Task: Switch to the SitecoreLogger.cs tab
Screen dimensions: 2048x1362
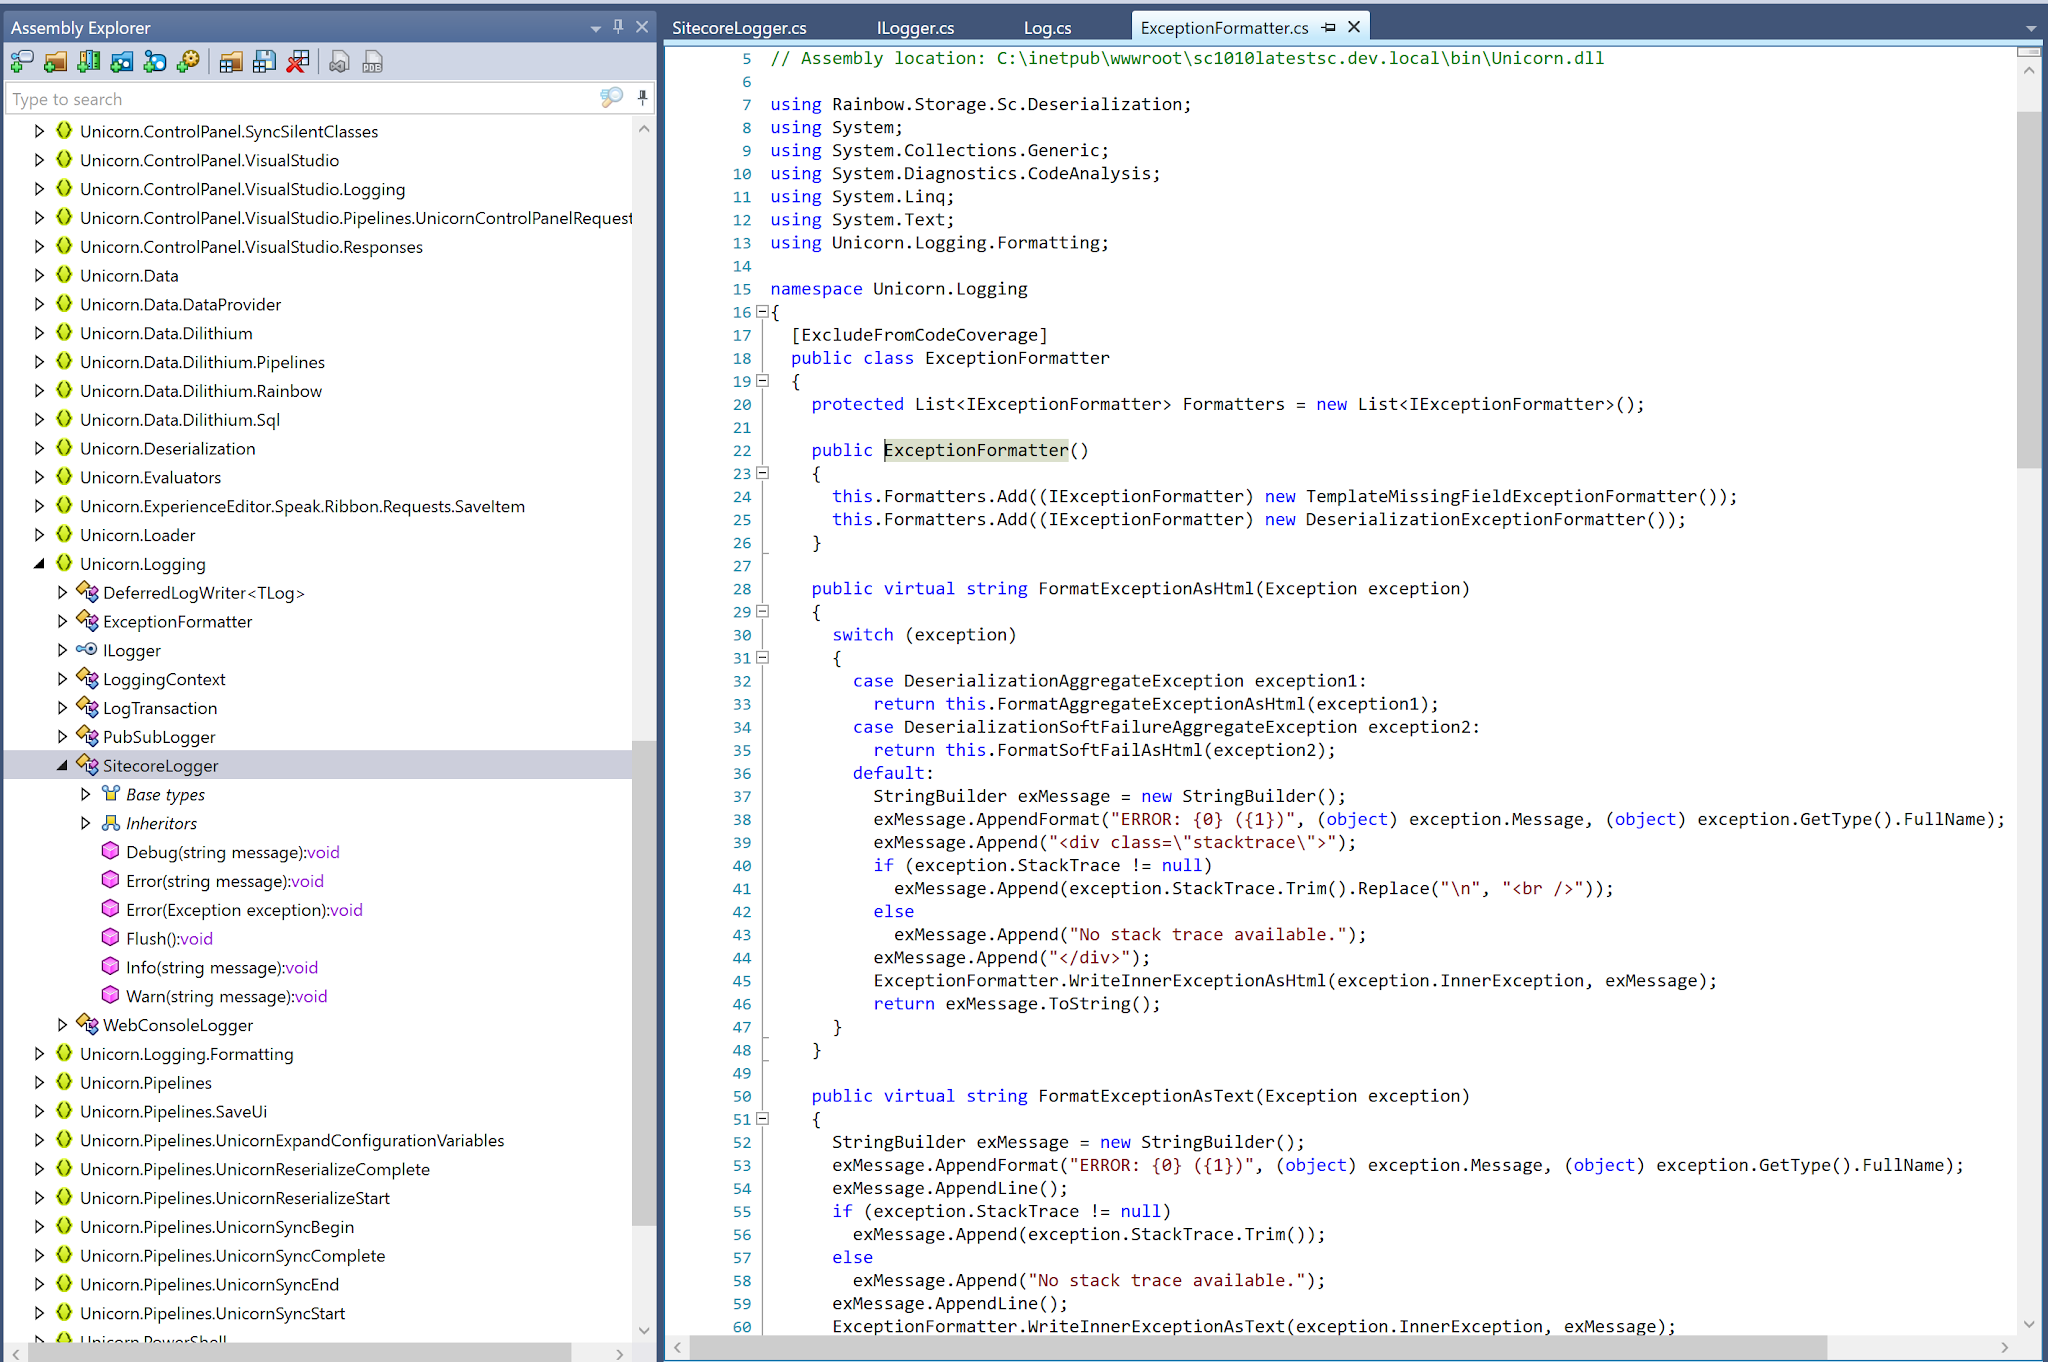Action: tap(739, 28)
